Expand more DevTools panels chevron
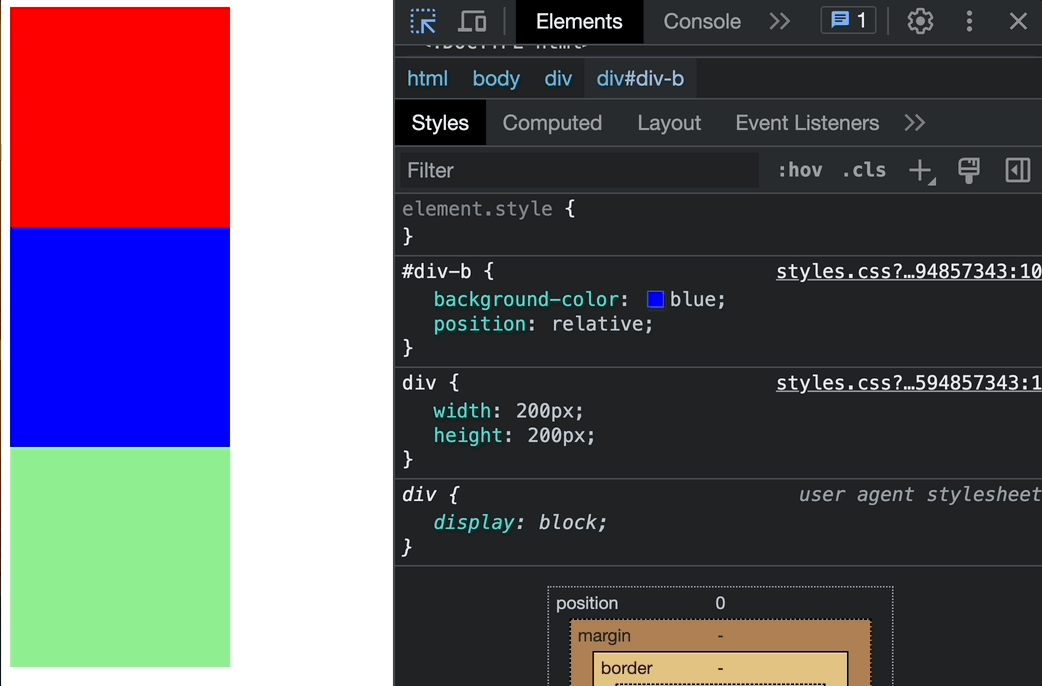Viewport: 1042px width, 686px height. click(780, 21)
